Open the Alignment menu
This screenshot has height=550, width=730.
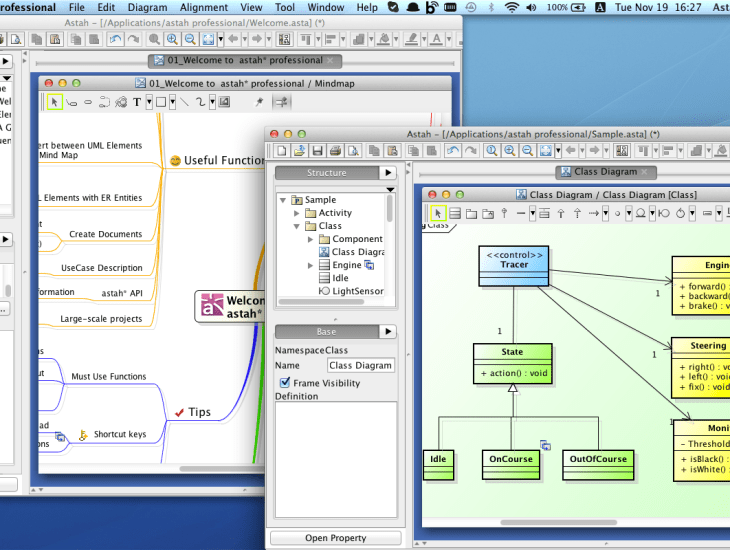tap(204, 7)
